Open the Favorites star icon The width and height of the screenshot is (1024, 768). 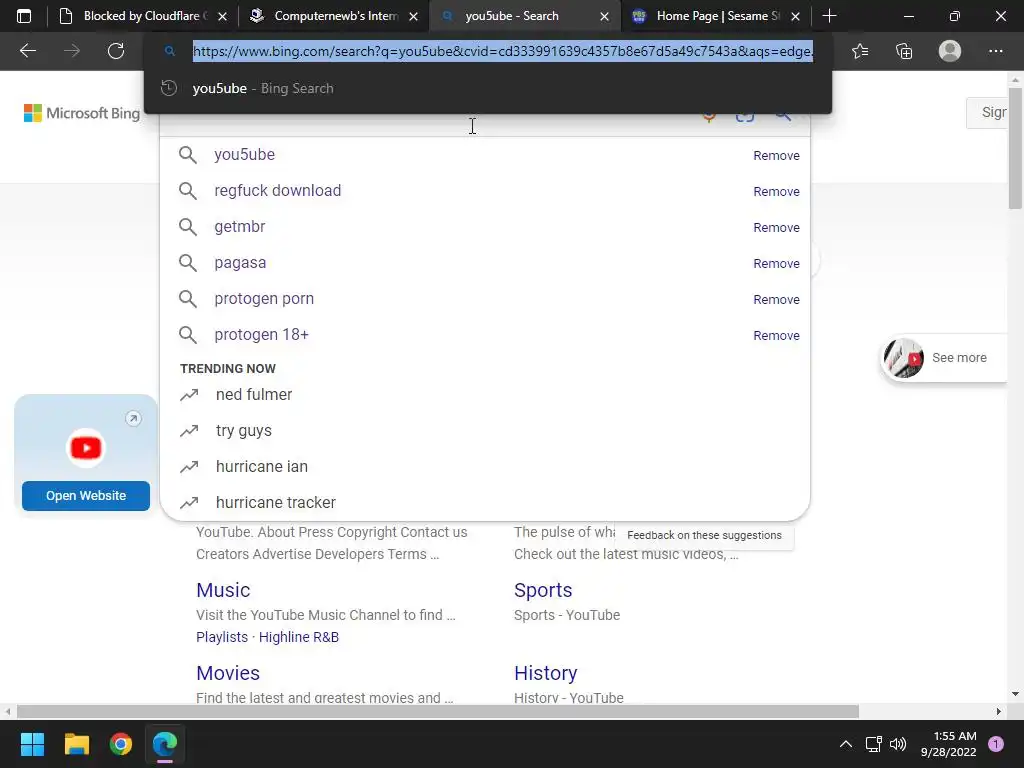coord(860,51)
